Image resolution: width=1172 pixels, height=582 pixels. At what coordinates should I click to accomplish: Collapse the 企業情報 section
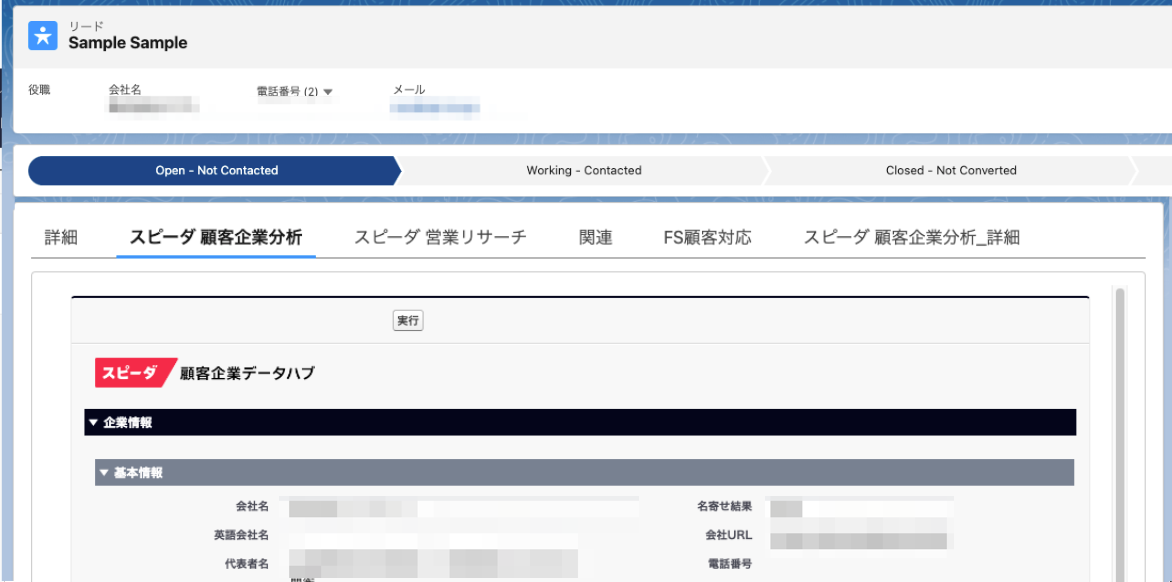pyautogui.click(x=94, y=423)
